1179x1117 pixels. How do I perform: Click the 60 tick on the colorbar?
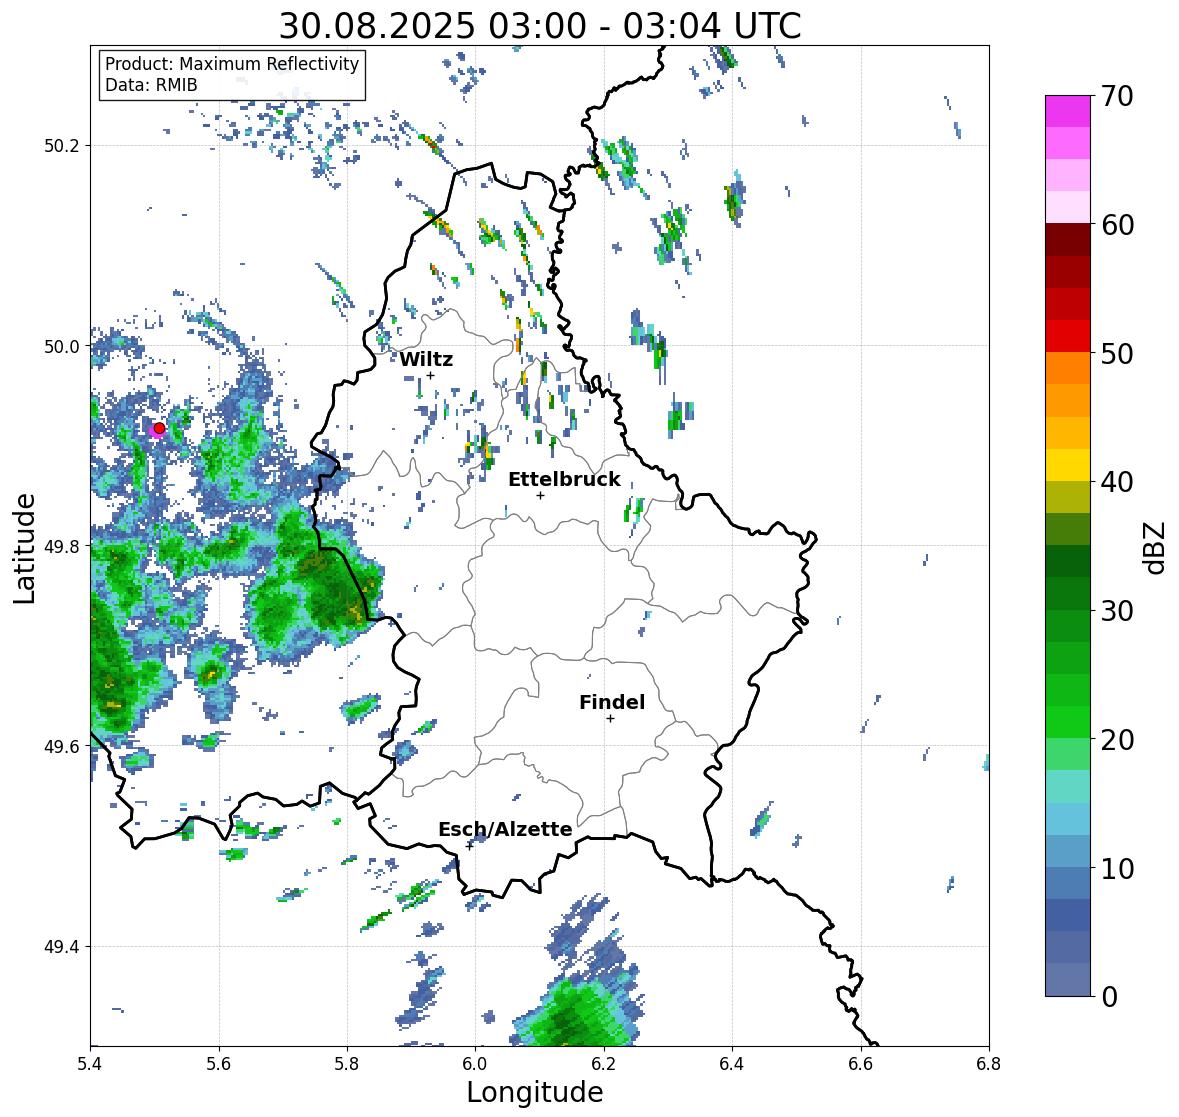1117,225
